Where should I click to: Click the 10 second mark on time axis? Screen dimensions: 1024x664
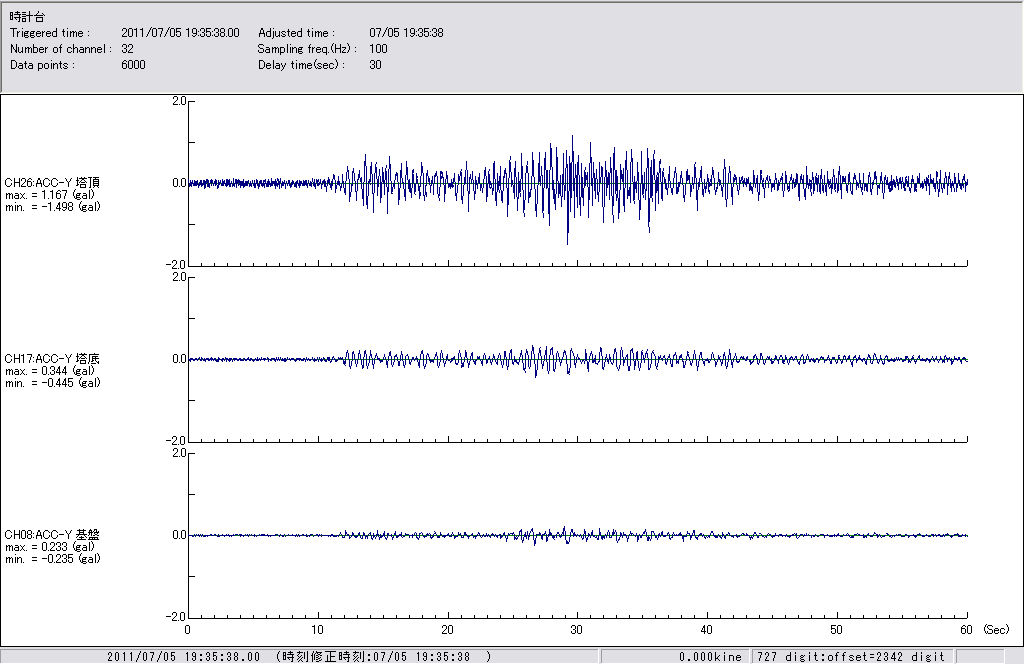click(x=318, y=630)
